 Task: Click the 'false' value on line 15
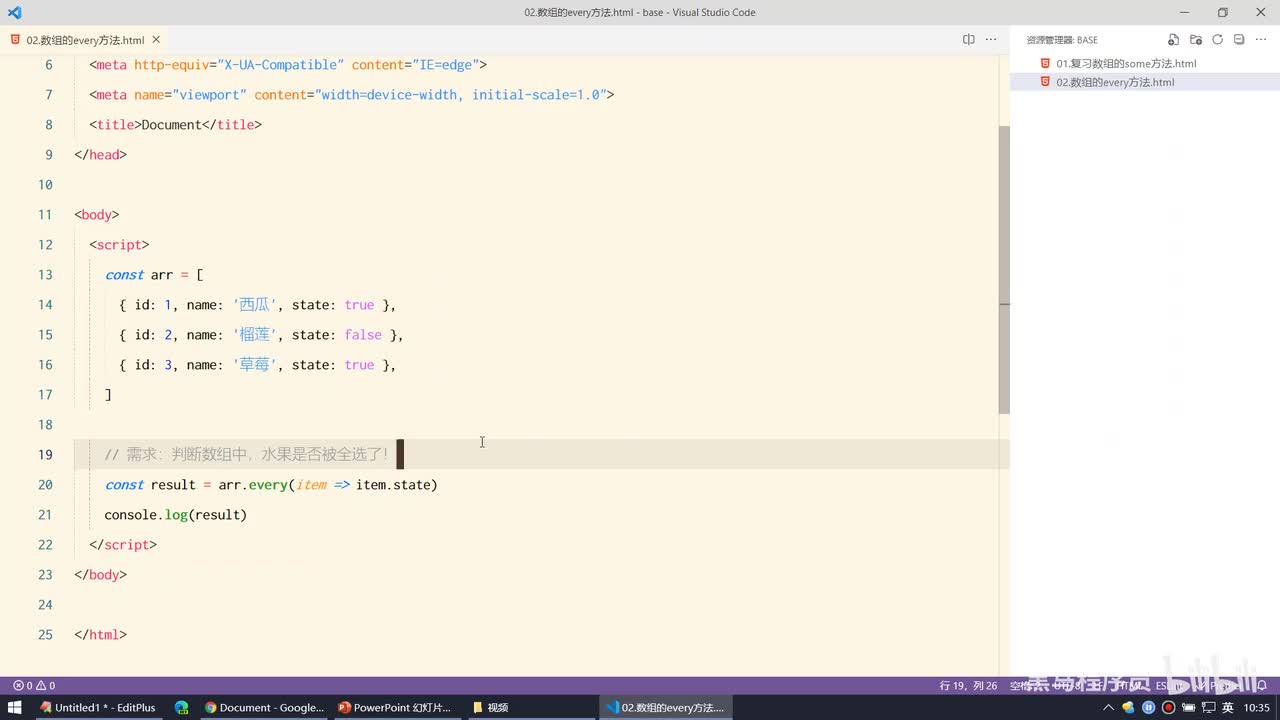coord(363,335)
